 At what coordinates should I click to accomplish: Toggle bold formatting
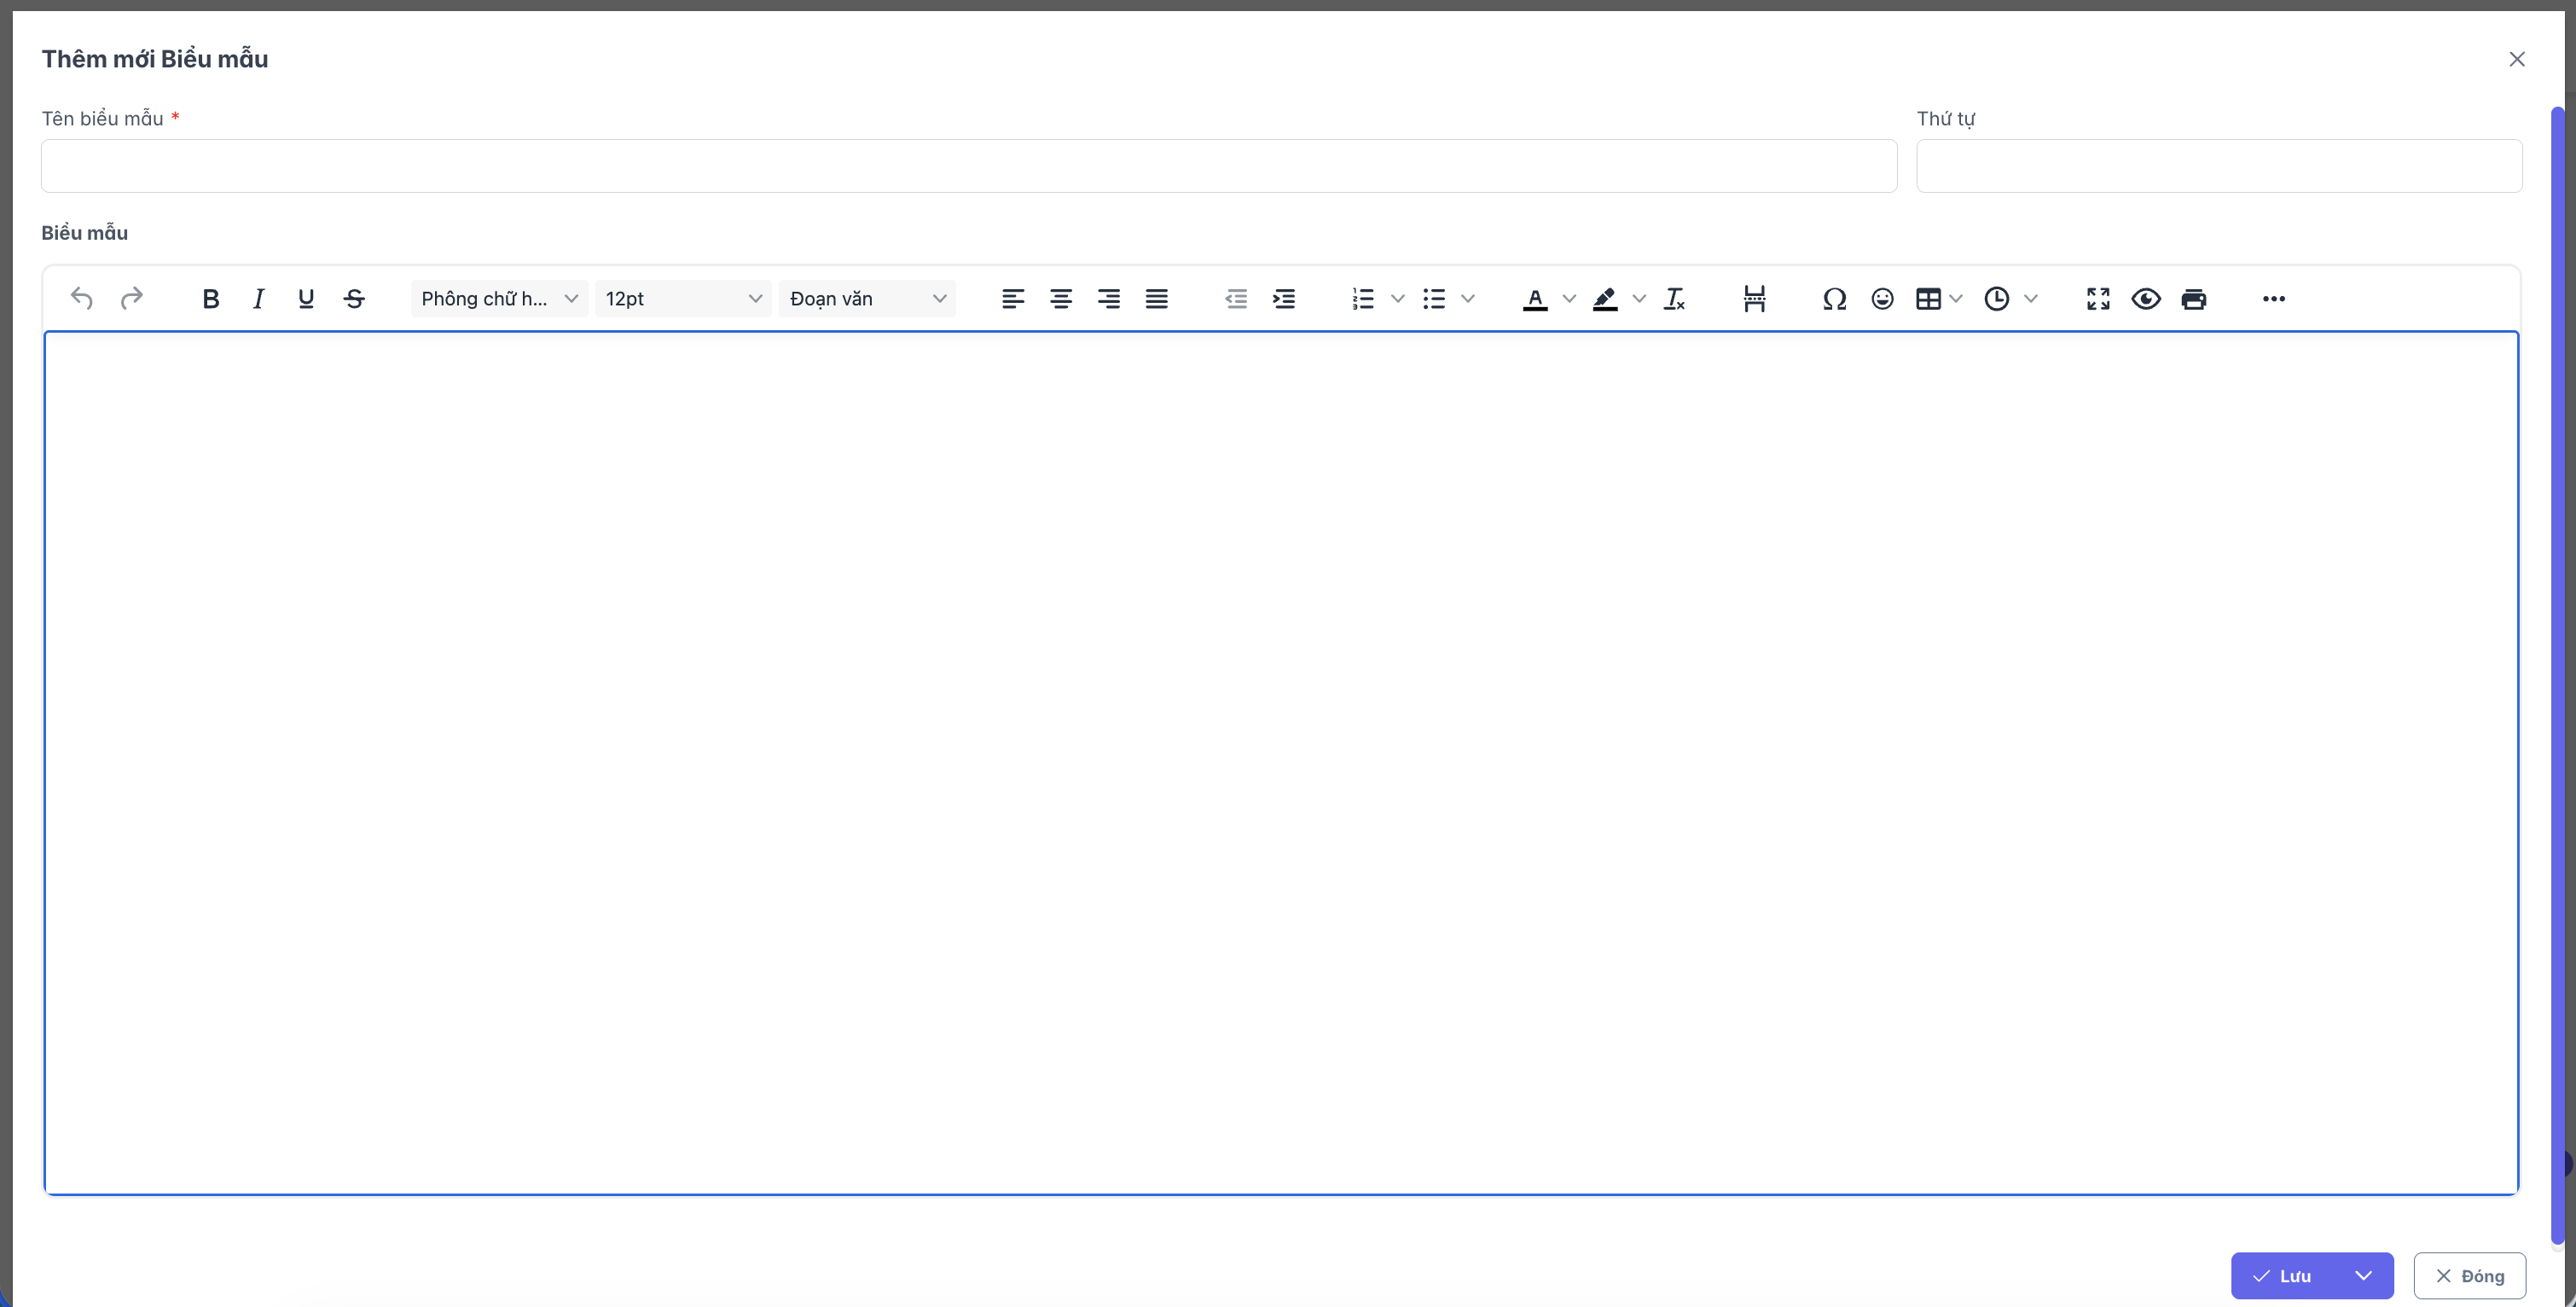210,298
